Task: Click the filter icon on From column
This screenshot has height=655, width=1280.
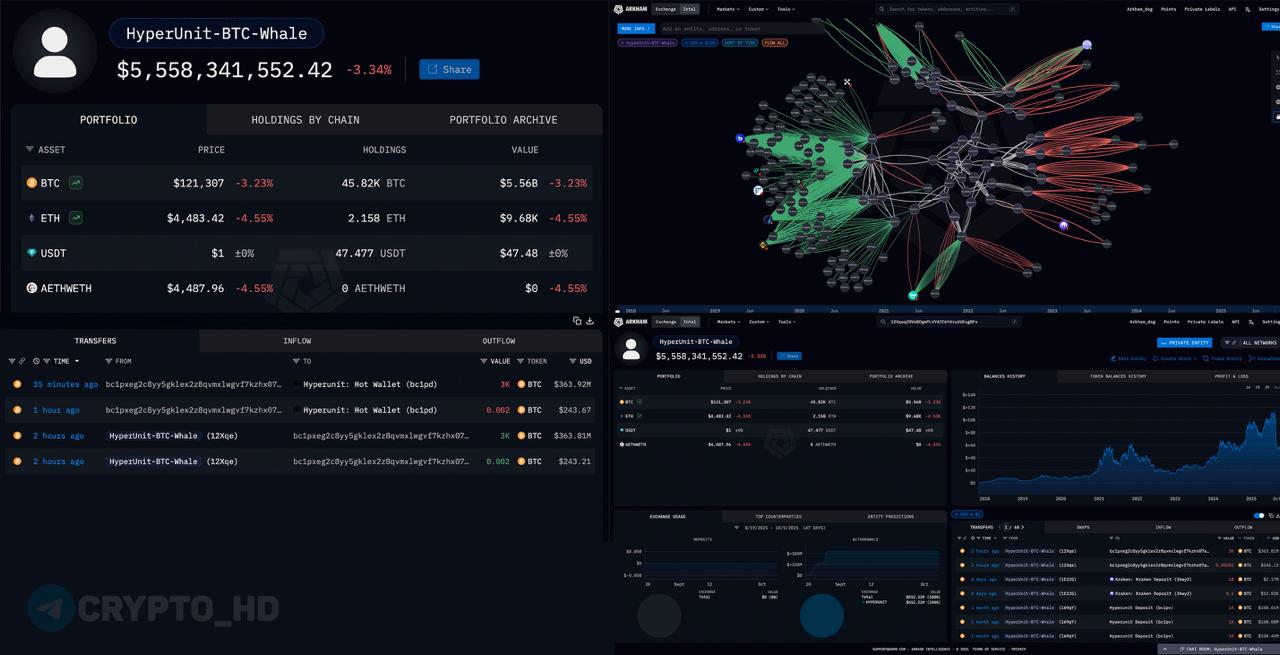Action: [x=109, y=361]
